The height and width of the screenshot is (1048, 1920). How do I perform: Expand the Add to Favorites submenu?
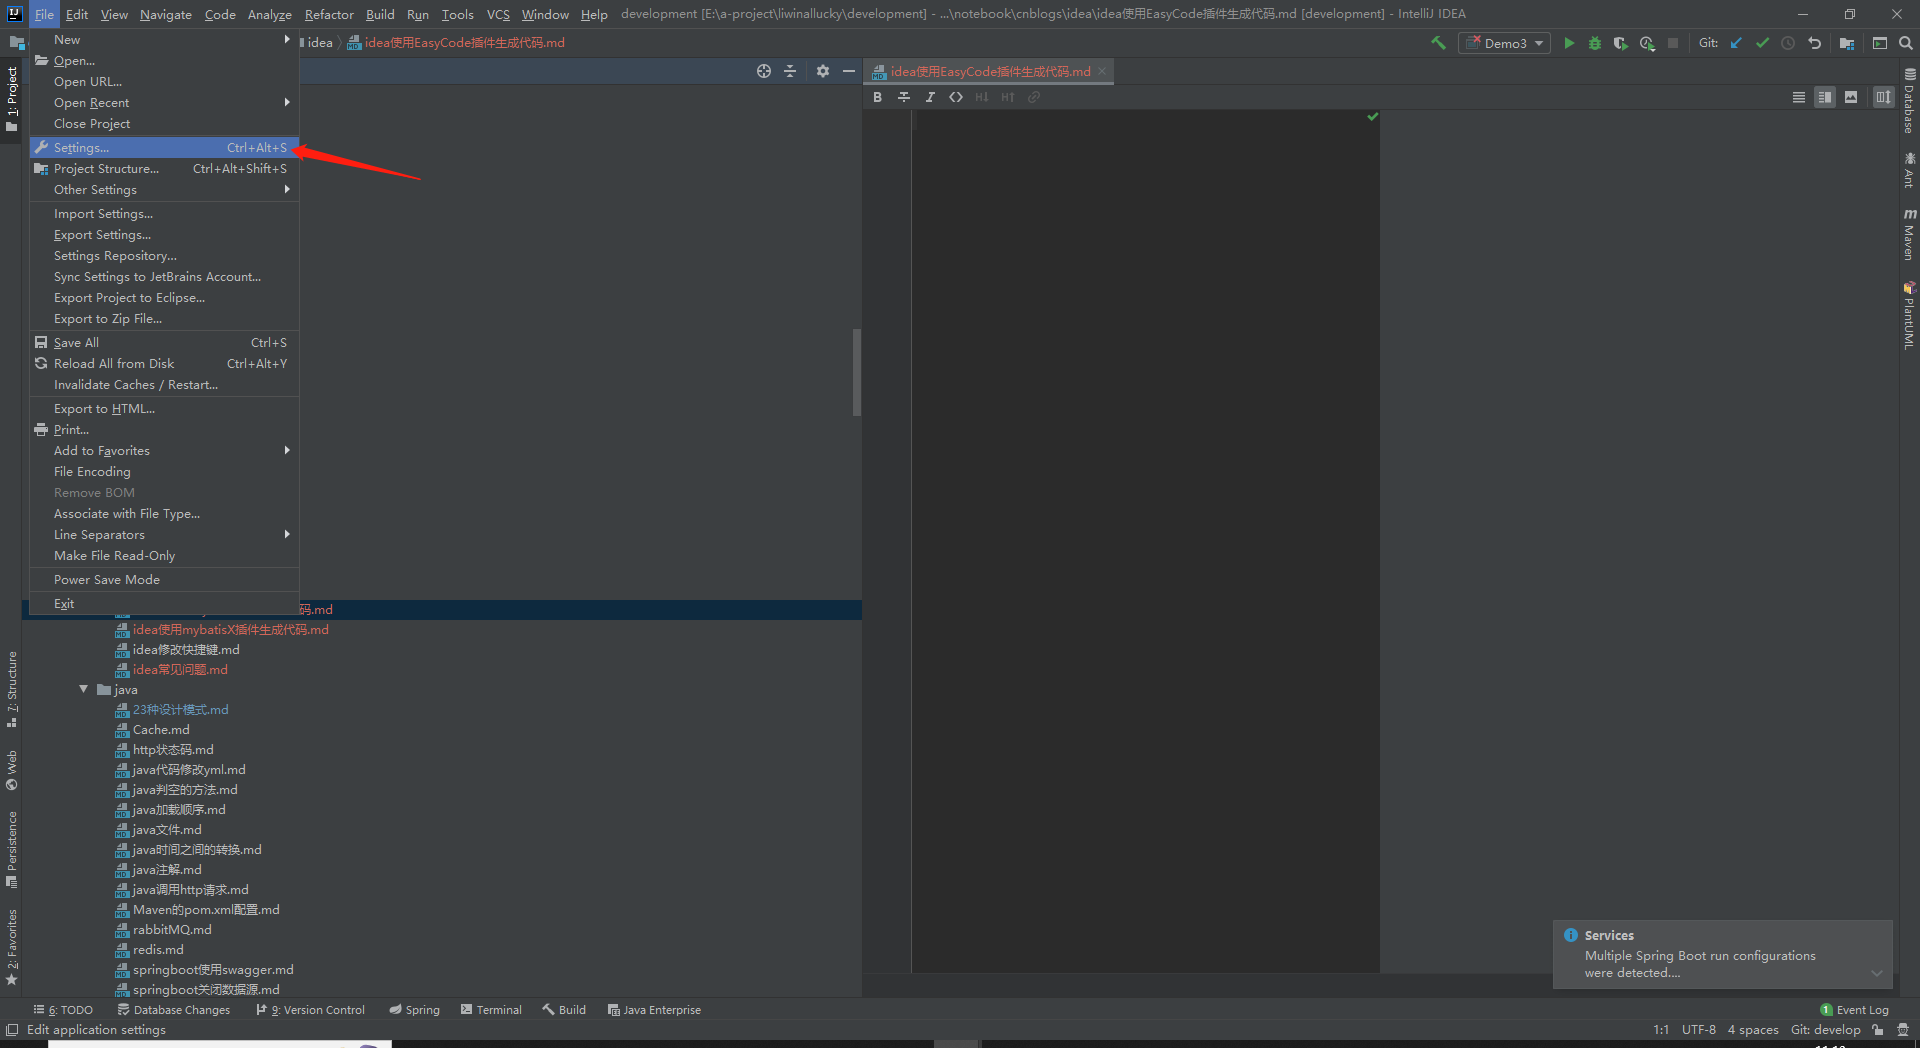tap(164, 451)
